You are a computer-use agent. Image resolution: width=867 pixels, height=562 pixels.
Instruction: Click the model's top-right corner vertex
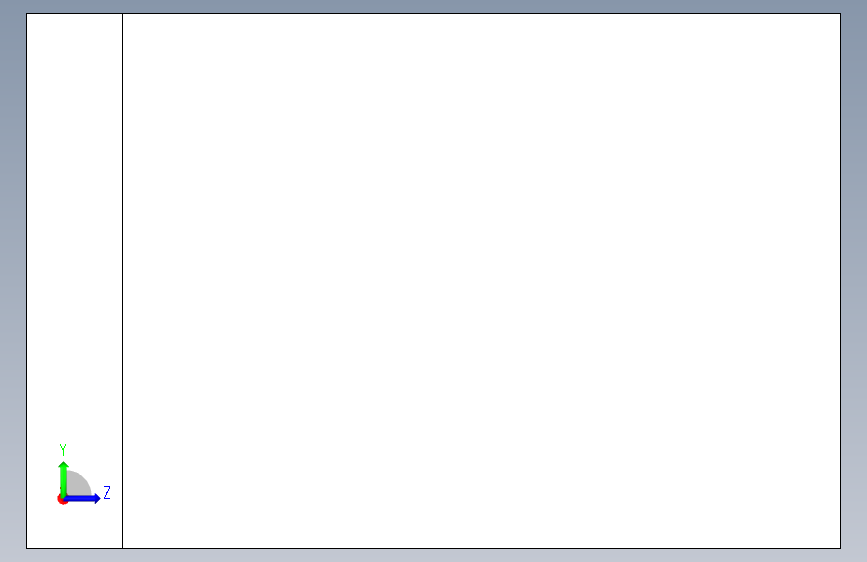840,13
